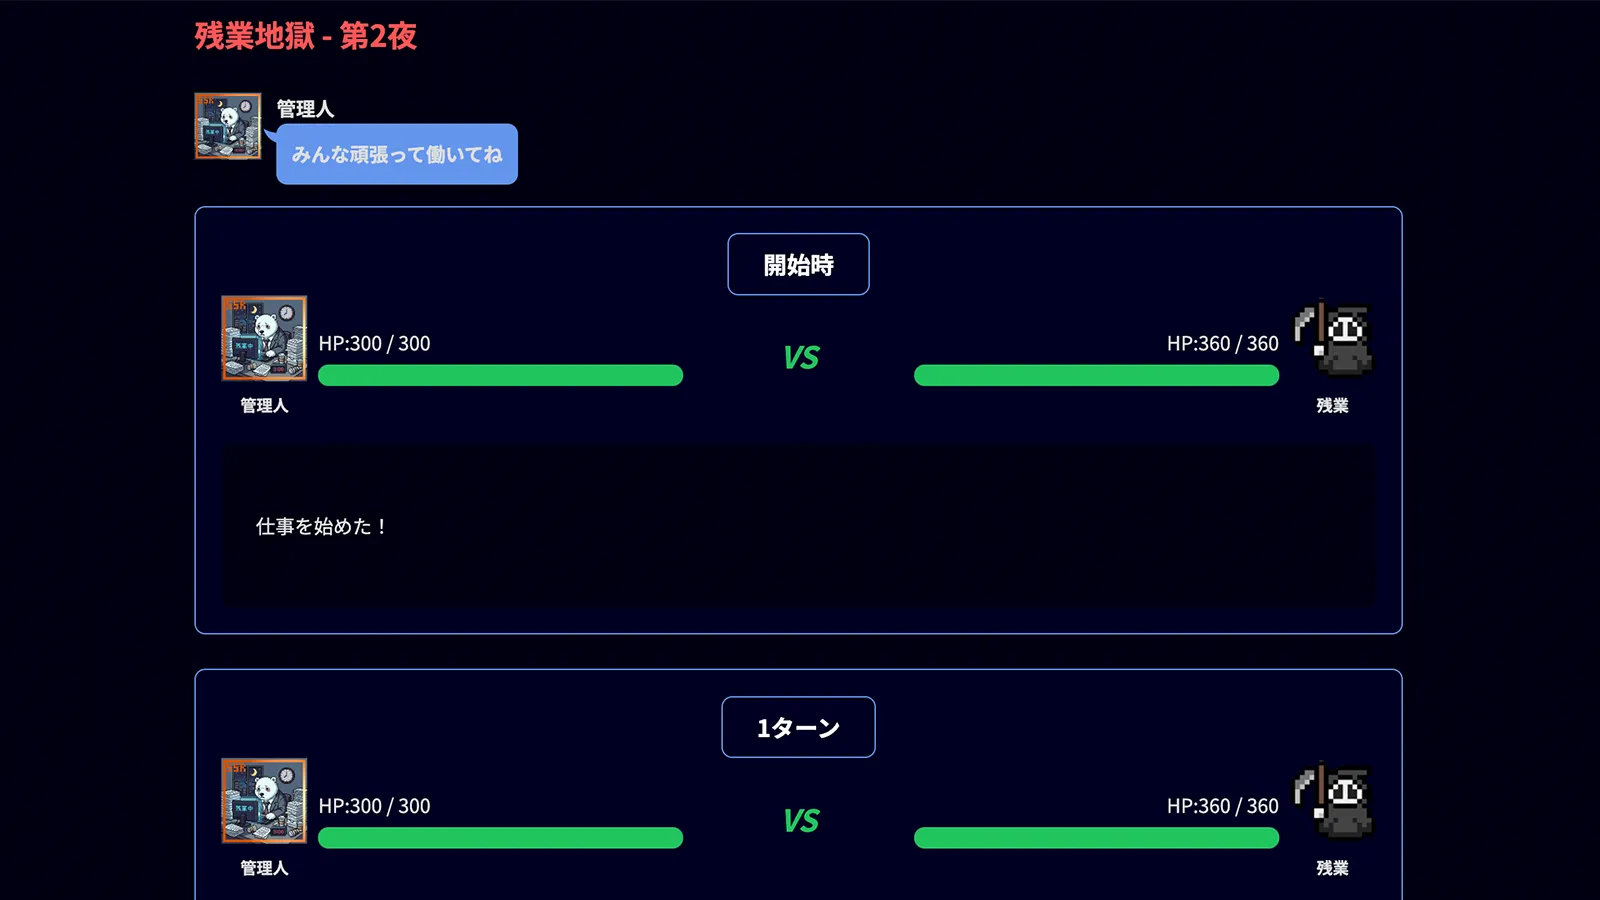Click the HP:300 / 300 text in the 開始時 panel
1600x900 pixels.
pyautogui.click(x=374, y=344)
